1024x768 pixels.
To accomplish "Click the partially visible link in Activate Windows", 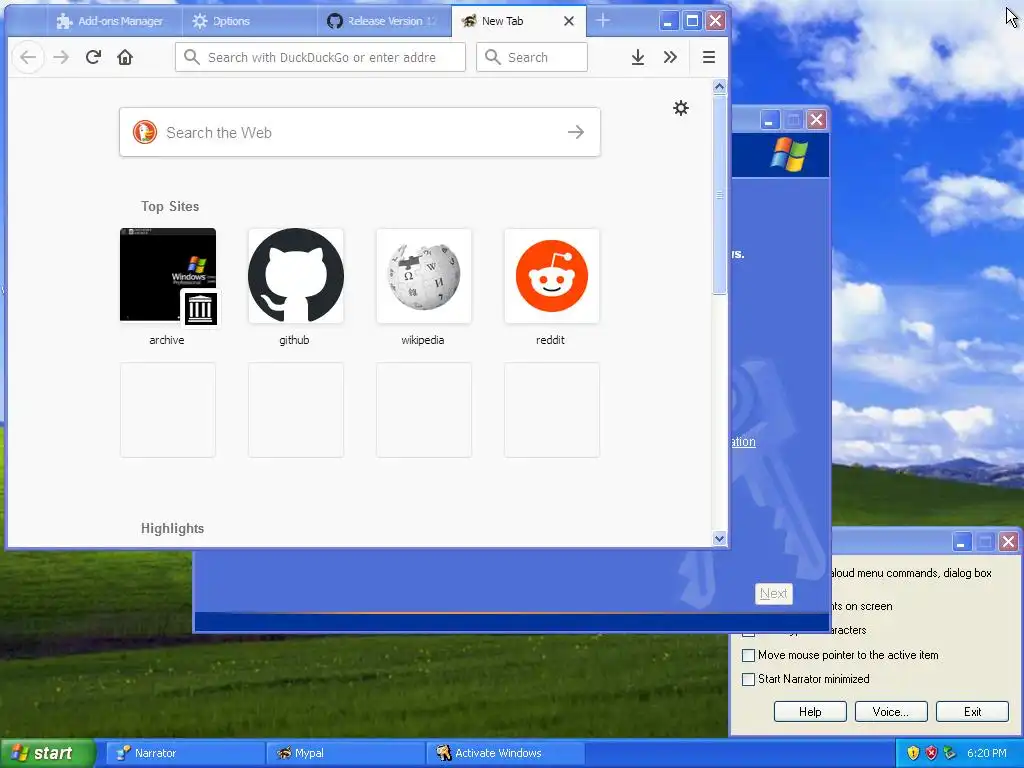I will [743, 442].
